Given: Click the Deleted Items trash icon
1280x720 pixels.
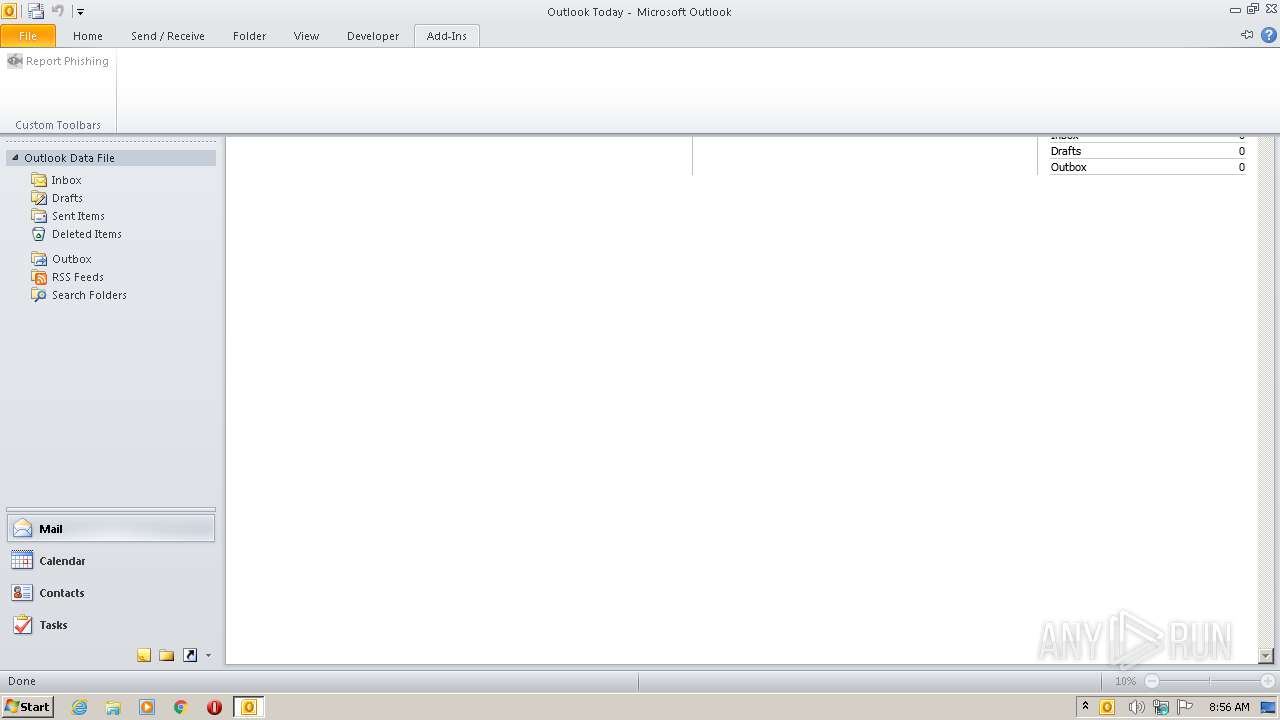Looking at the screenshot, I should coord(39,234).
